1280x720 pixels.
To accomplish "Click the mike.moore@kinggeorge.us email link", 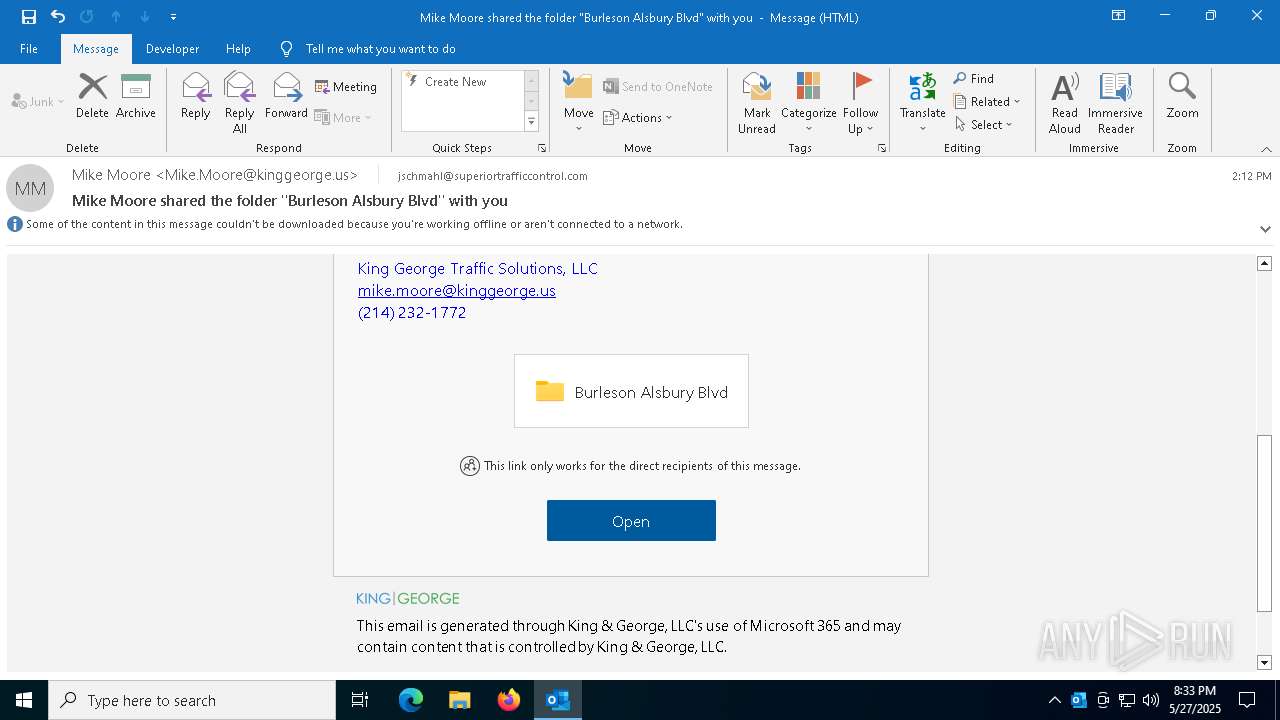I will [x=457, y=291].
